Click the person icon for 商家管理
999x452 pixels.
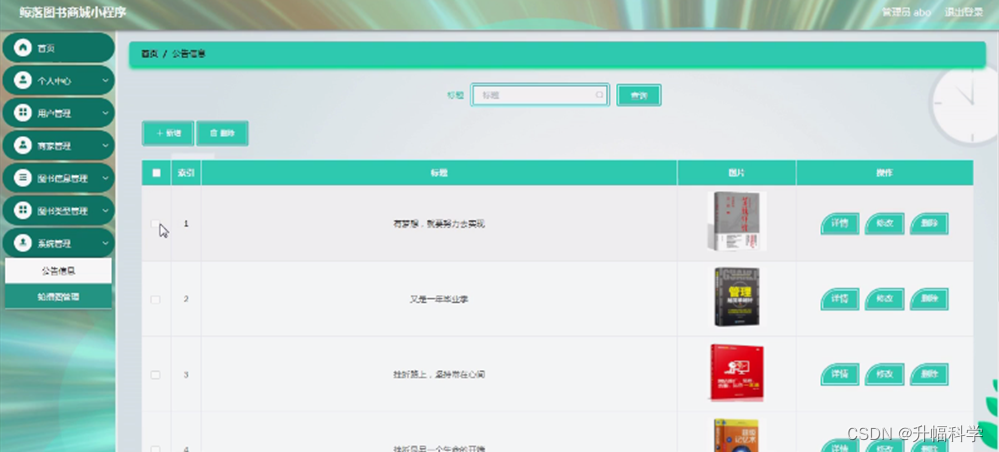coord(22,146)
